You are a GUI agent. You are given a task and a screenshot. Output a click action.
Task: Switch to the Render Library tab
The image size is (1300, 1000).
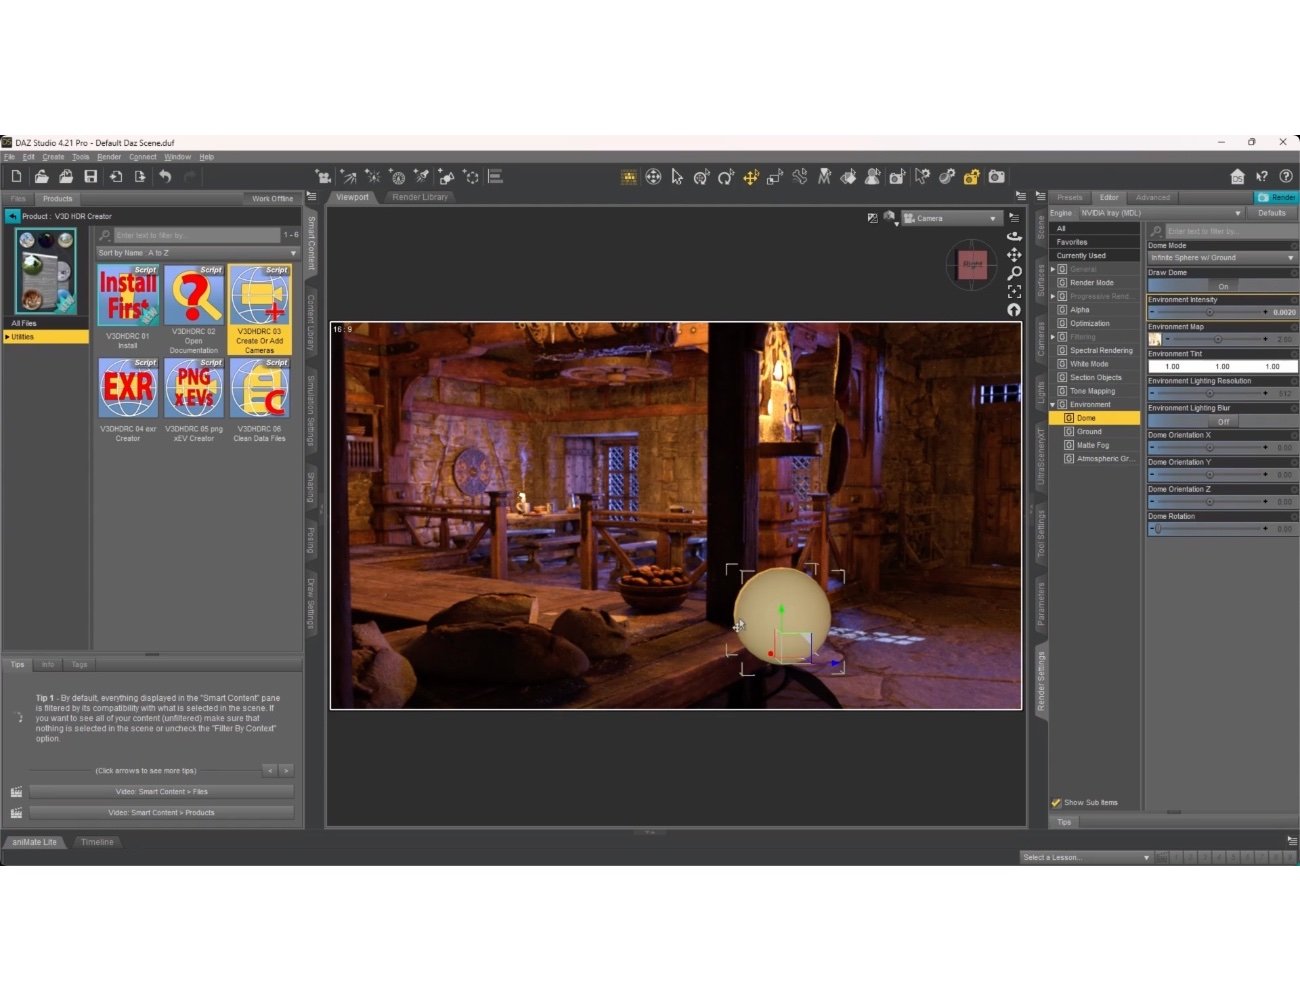[x=420, y=197]
